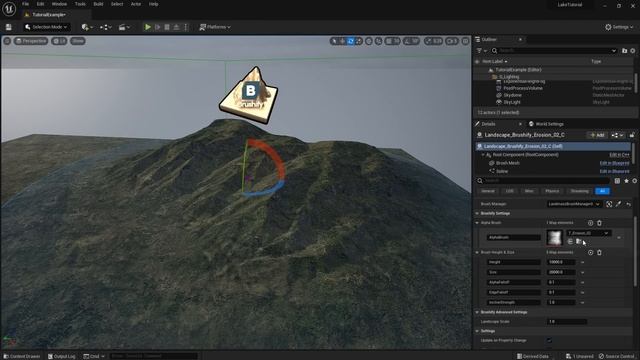The height and width of the screenshot is (360, 640).
Task: Open the Help menu
Action: pos(153,4)
